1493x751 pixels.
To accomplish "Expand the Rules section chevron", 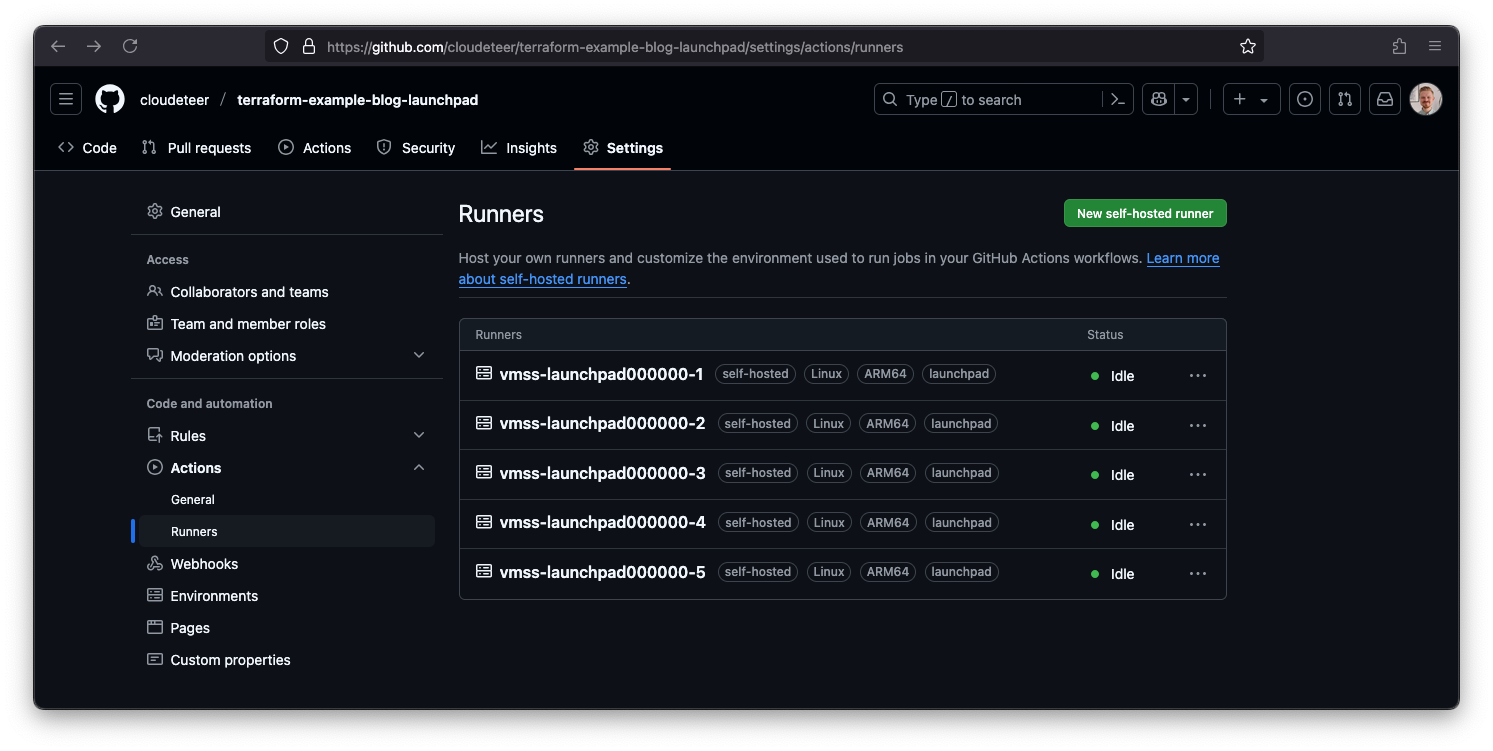I will coord(419,435).
